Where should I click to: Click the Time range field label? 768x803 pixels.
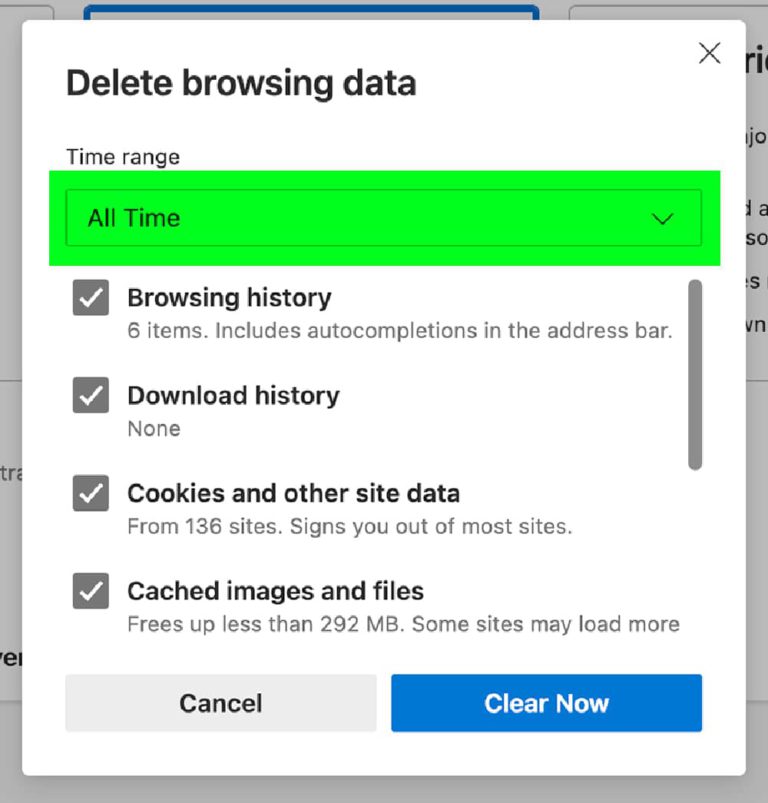pyautogui.click(x=123, y=157)
